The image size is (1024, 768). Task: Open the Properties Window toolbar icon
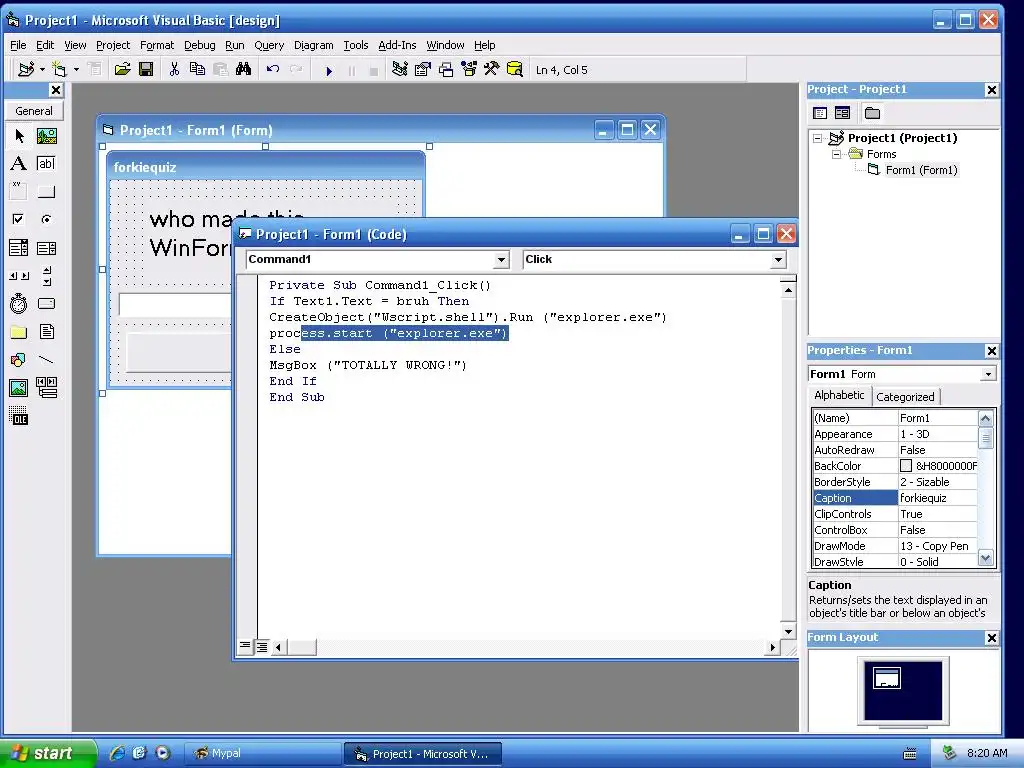click(x=423, y=69)
